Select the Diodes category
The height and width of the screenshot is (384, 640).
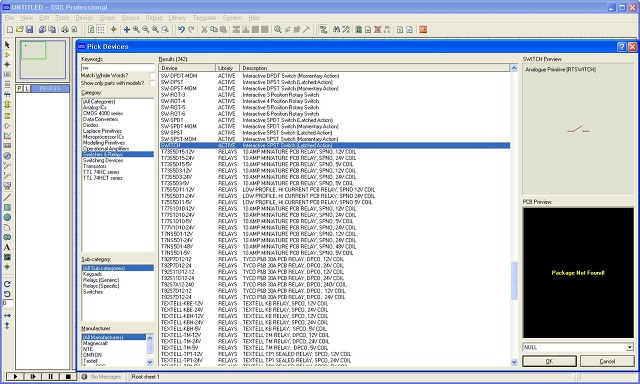pos(91,125)
